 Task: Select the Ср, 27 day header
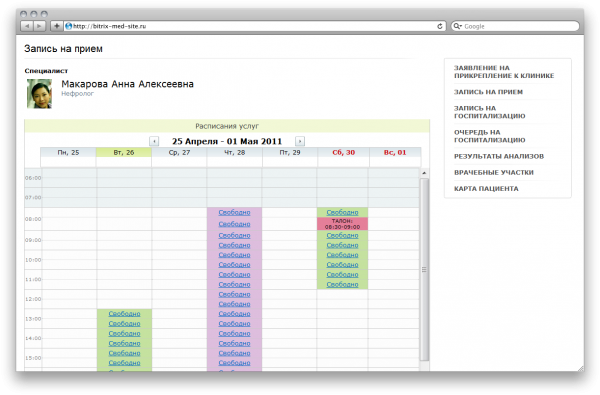pos(179,152)
